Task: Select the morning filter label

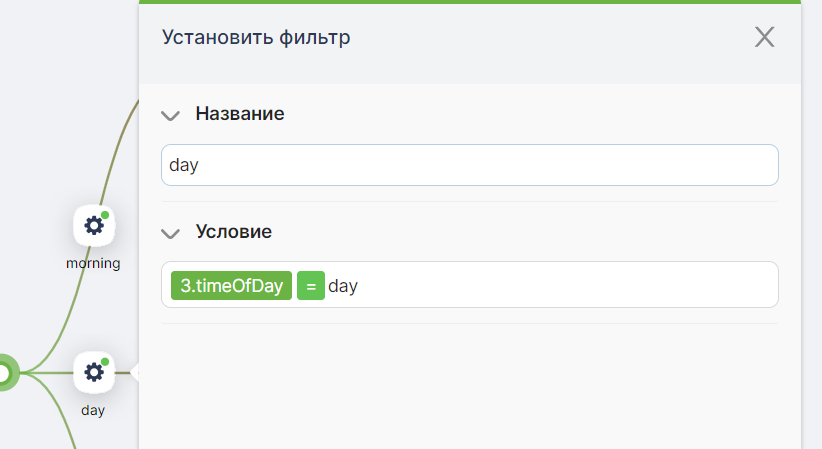Action: click(x=93, y=263)
